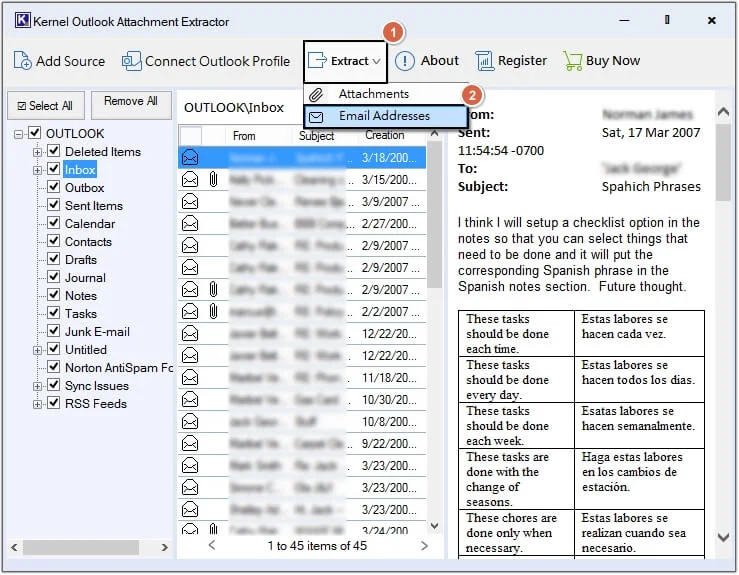Uncheck the Sent Items checkbox
The width and height of the screenshot is (739, 575).
click(x=54, y=205)
